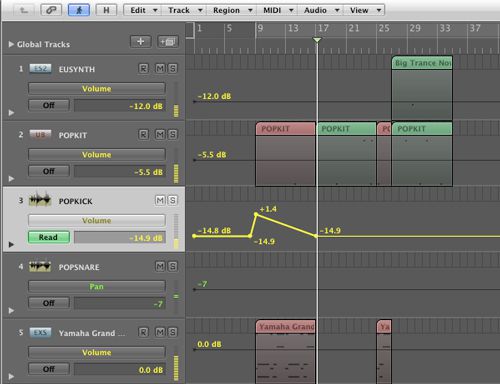The width and height of the screenshot is (500, 384).
Task: Click the waveform icon on POPSNARE track
Action: click(x=40, y=266)
